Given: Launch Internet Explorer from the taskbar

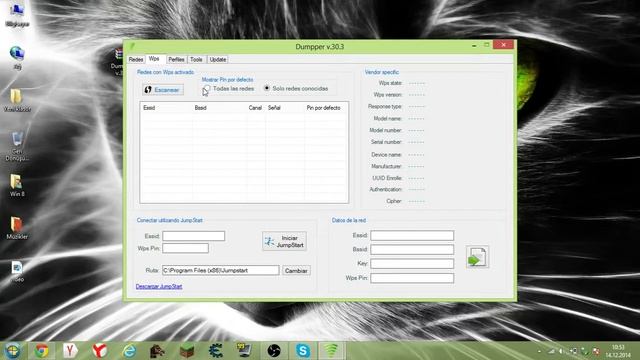Looking at the screenshot, I should pos(129,351).
